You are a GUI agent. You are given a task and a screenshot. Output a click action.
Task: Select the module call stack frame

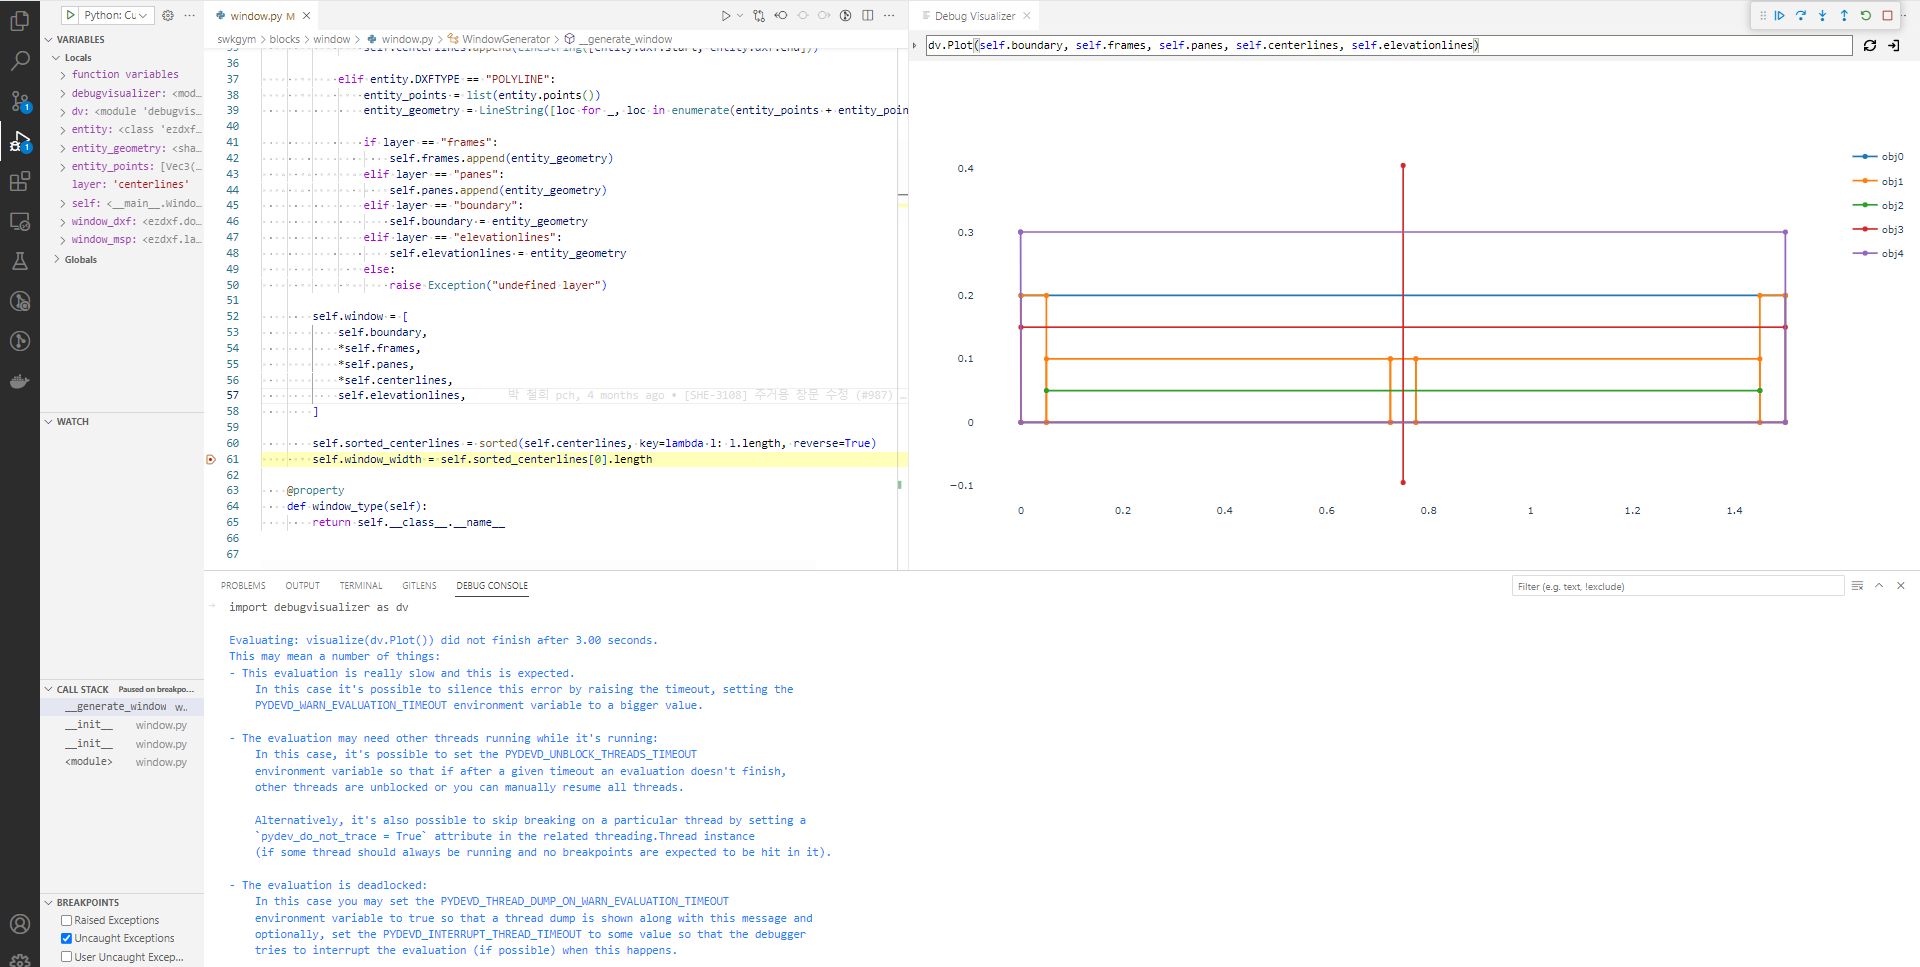[122, 762]
